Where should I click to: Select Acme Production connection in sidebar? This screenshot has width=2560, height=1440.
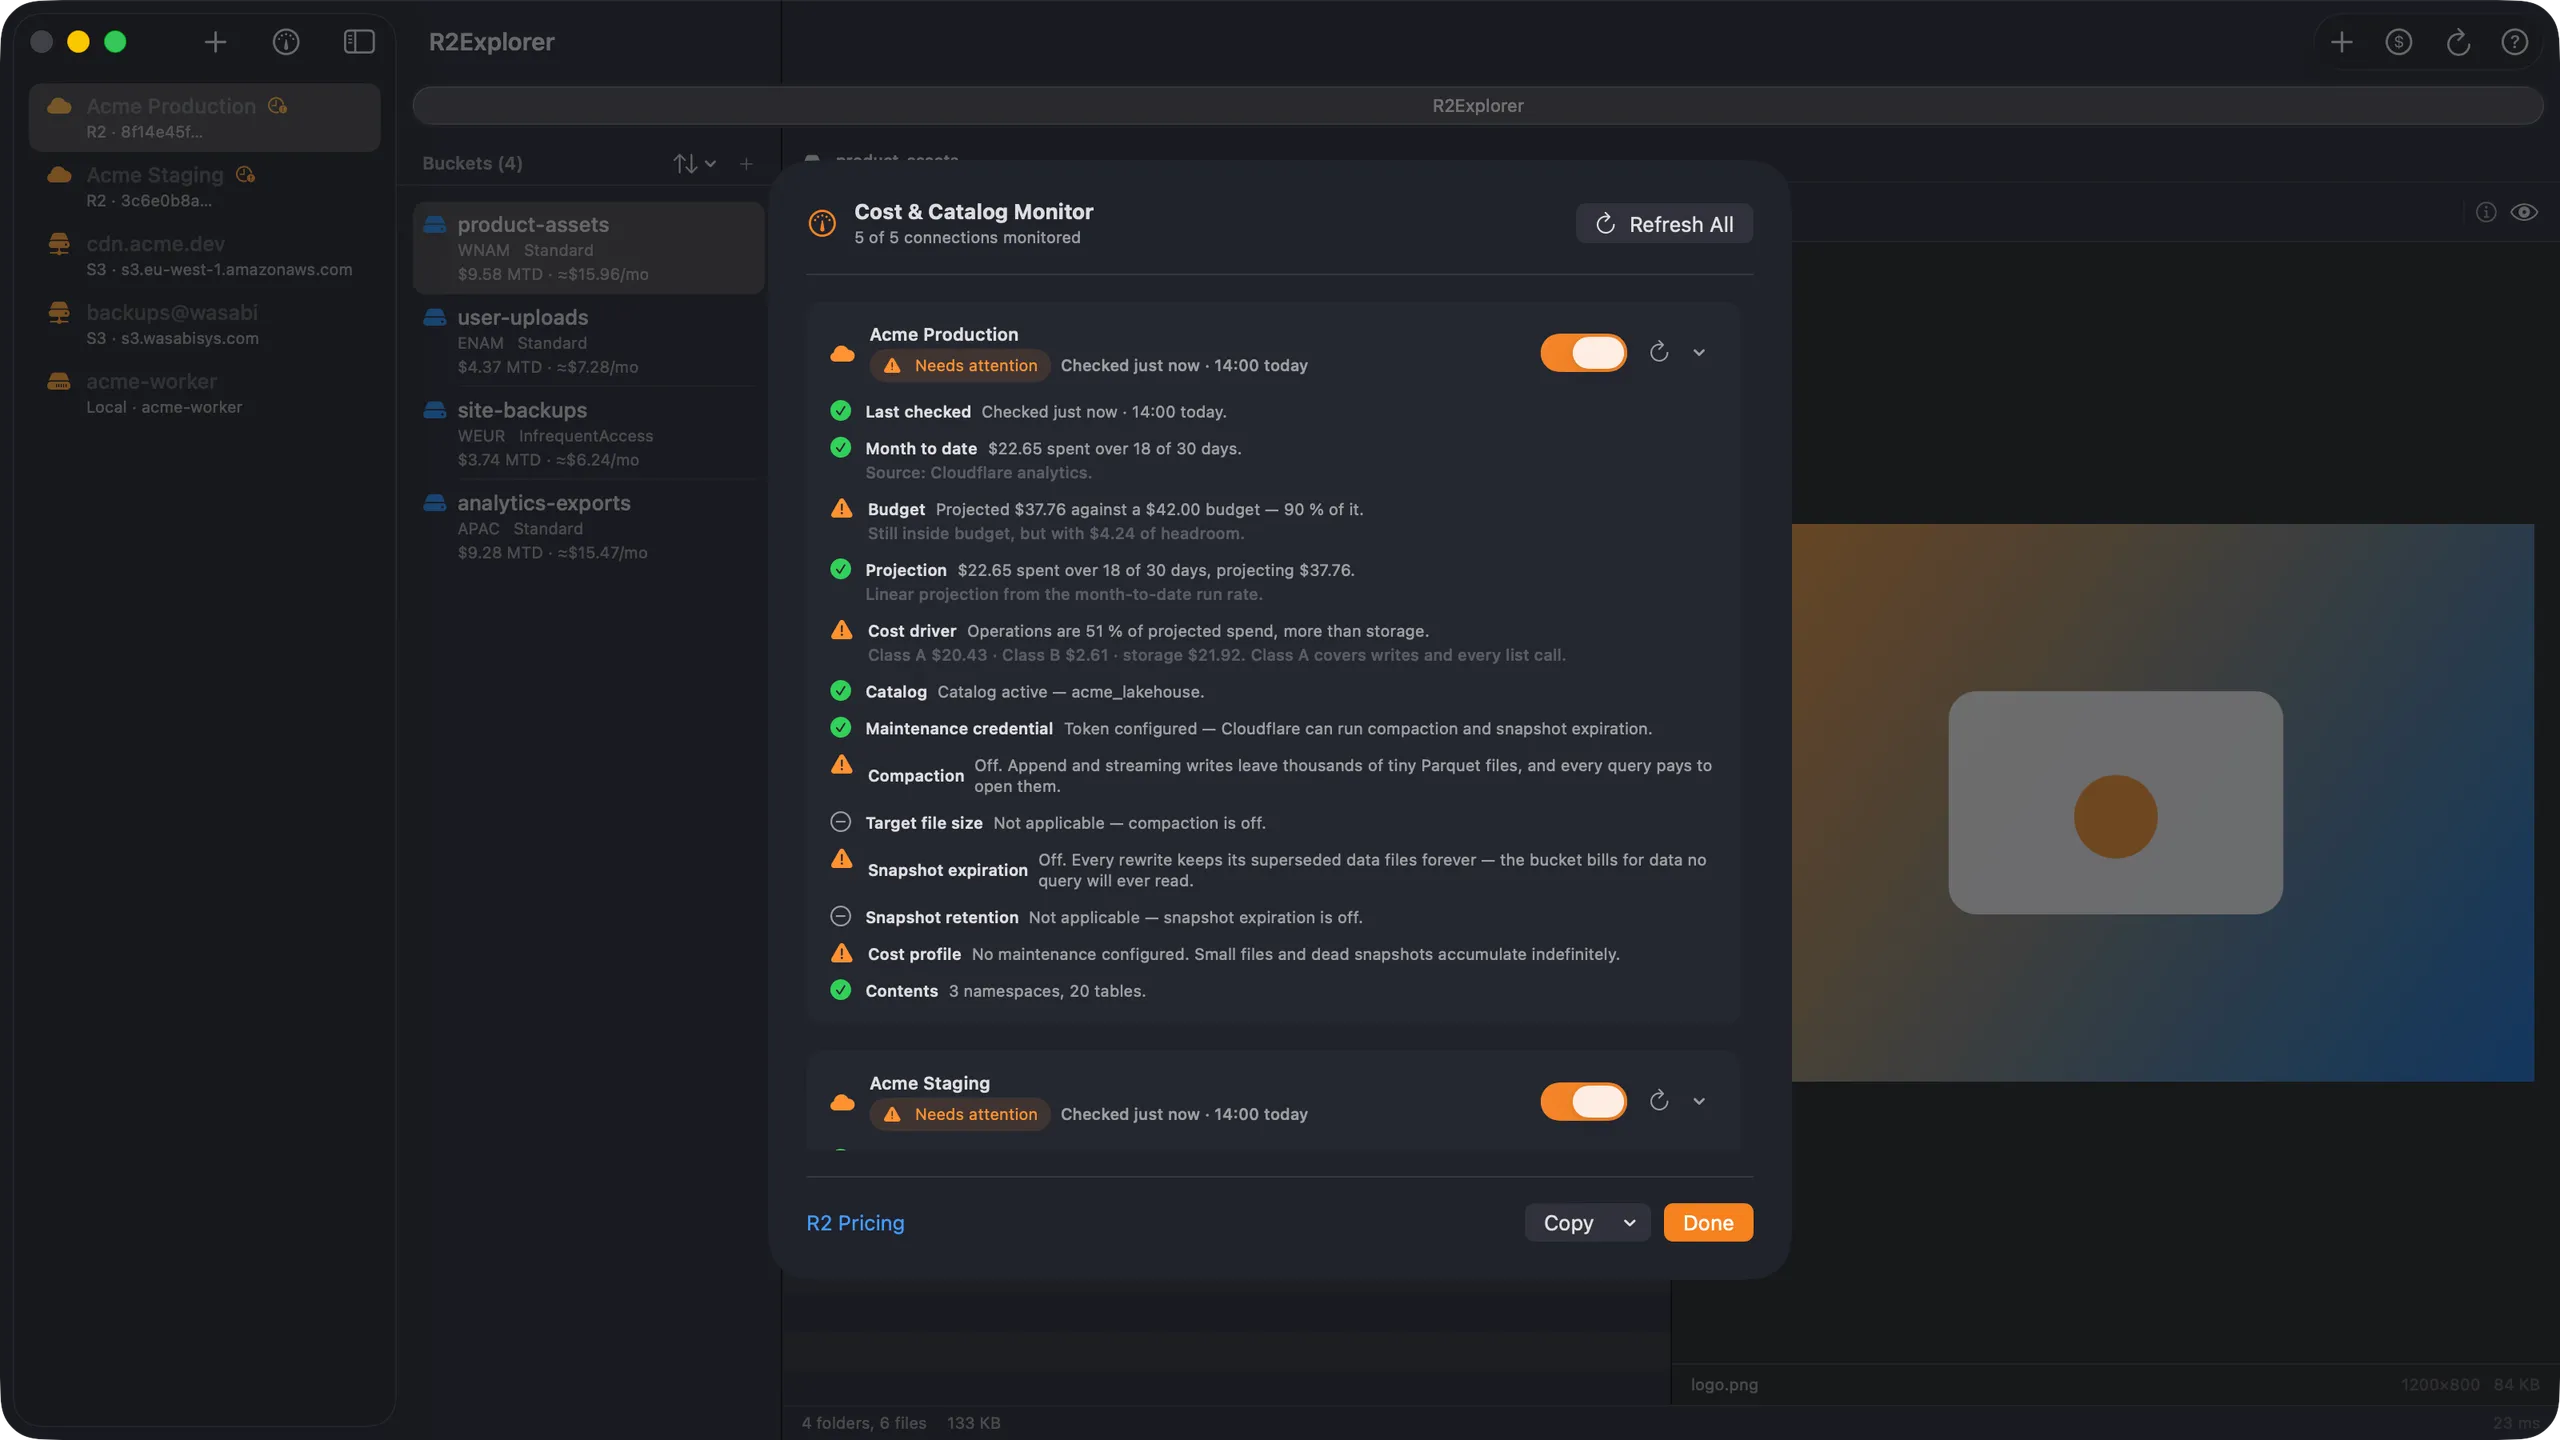coord(204,118)
